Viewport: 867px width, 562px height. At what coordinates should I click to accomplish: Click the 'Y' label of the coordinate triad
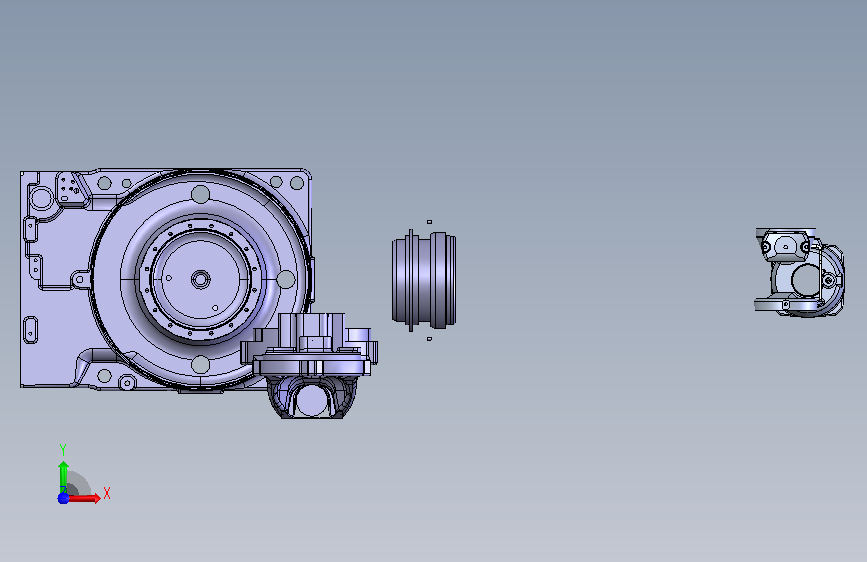coord(63,450)
